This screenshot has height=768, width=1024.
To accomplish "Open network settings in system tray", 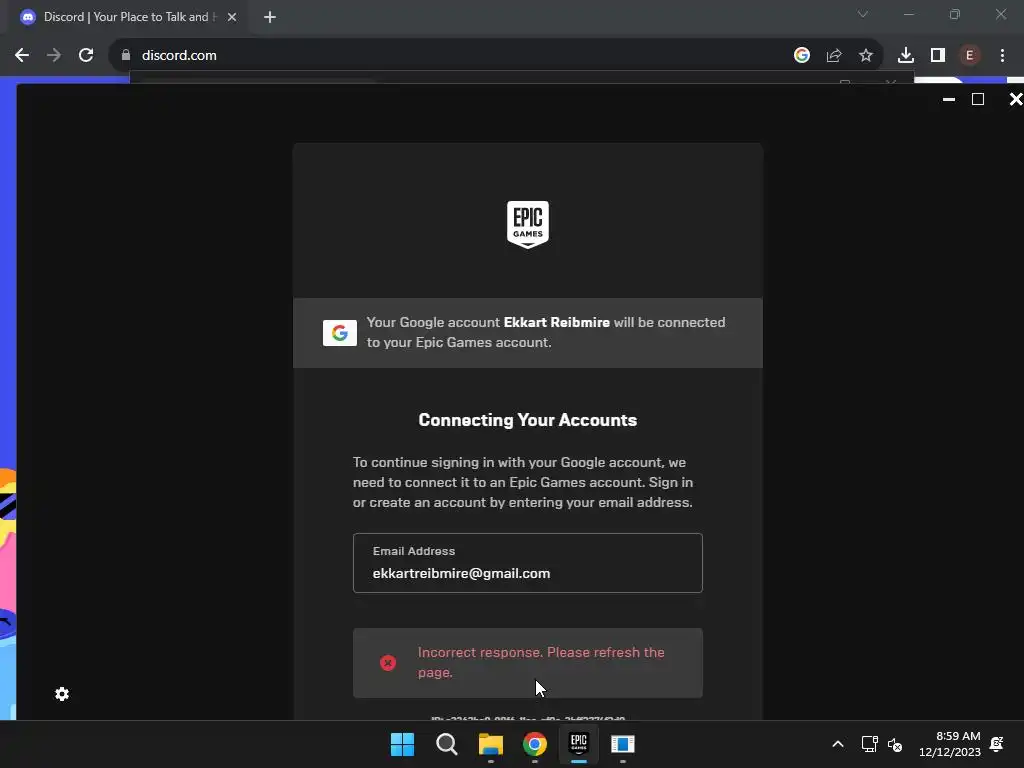I will (869, 744).
